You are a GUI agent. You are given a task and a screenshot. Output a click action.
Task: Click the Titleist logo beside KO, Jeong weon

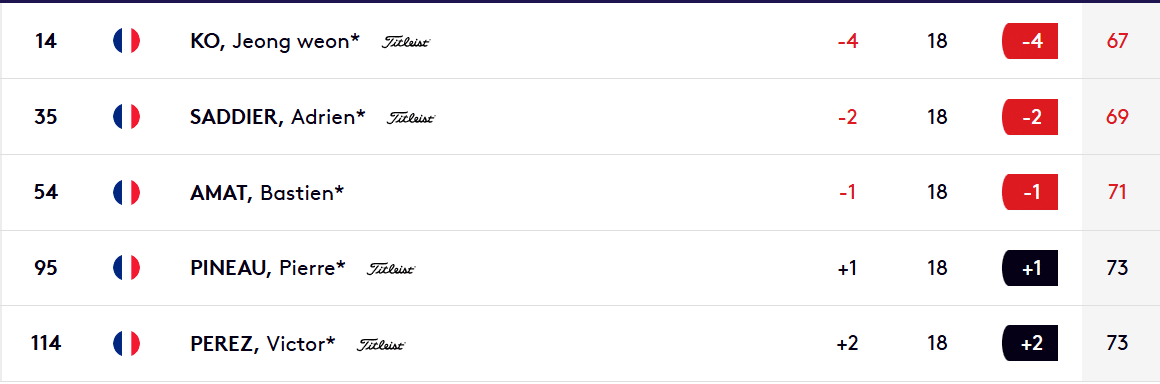click(406, 42)
